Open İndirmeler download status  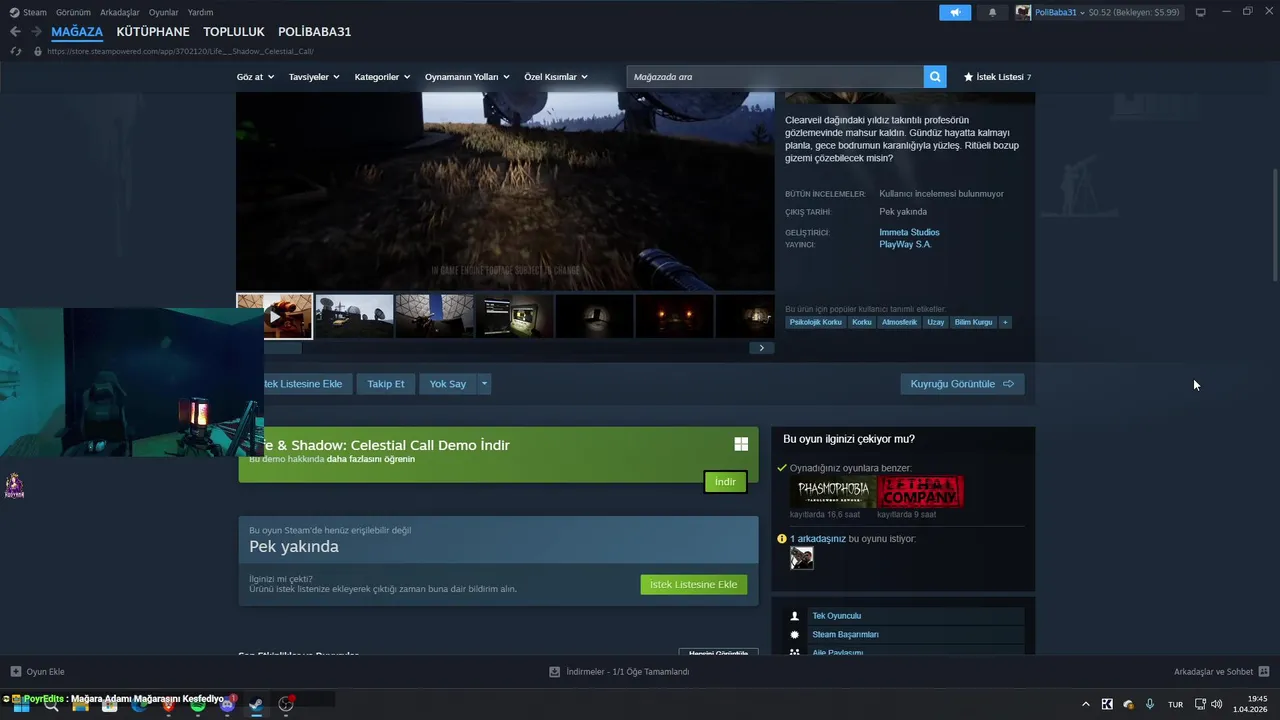619,672
